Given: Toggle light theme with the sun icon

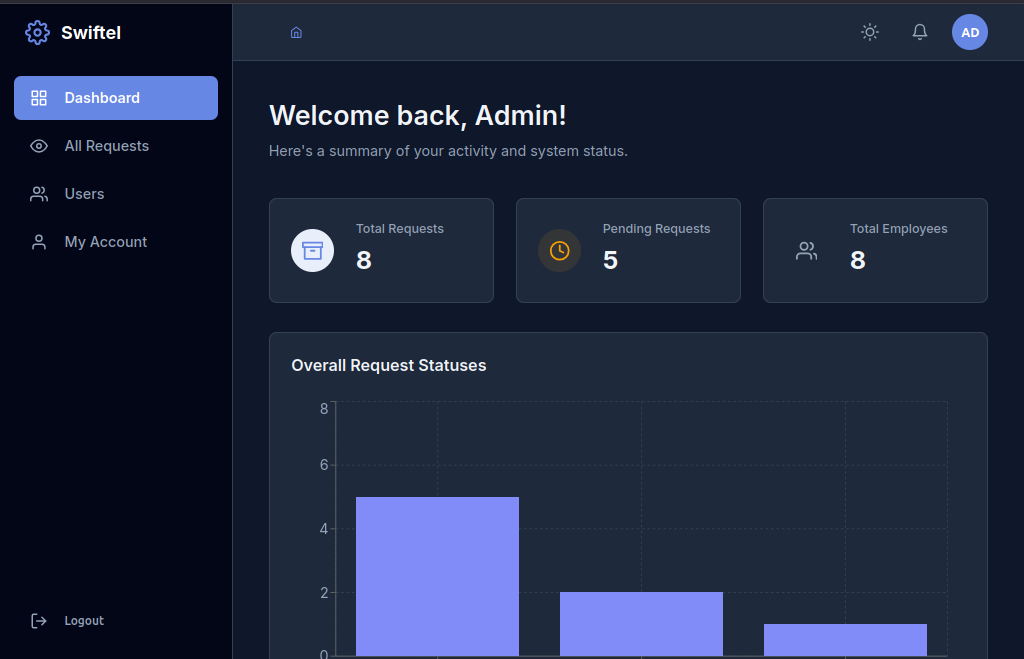Looking at the screenshot, I should (x=870, y=32).
